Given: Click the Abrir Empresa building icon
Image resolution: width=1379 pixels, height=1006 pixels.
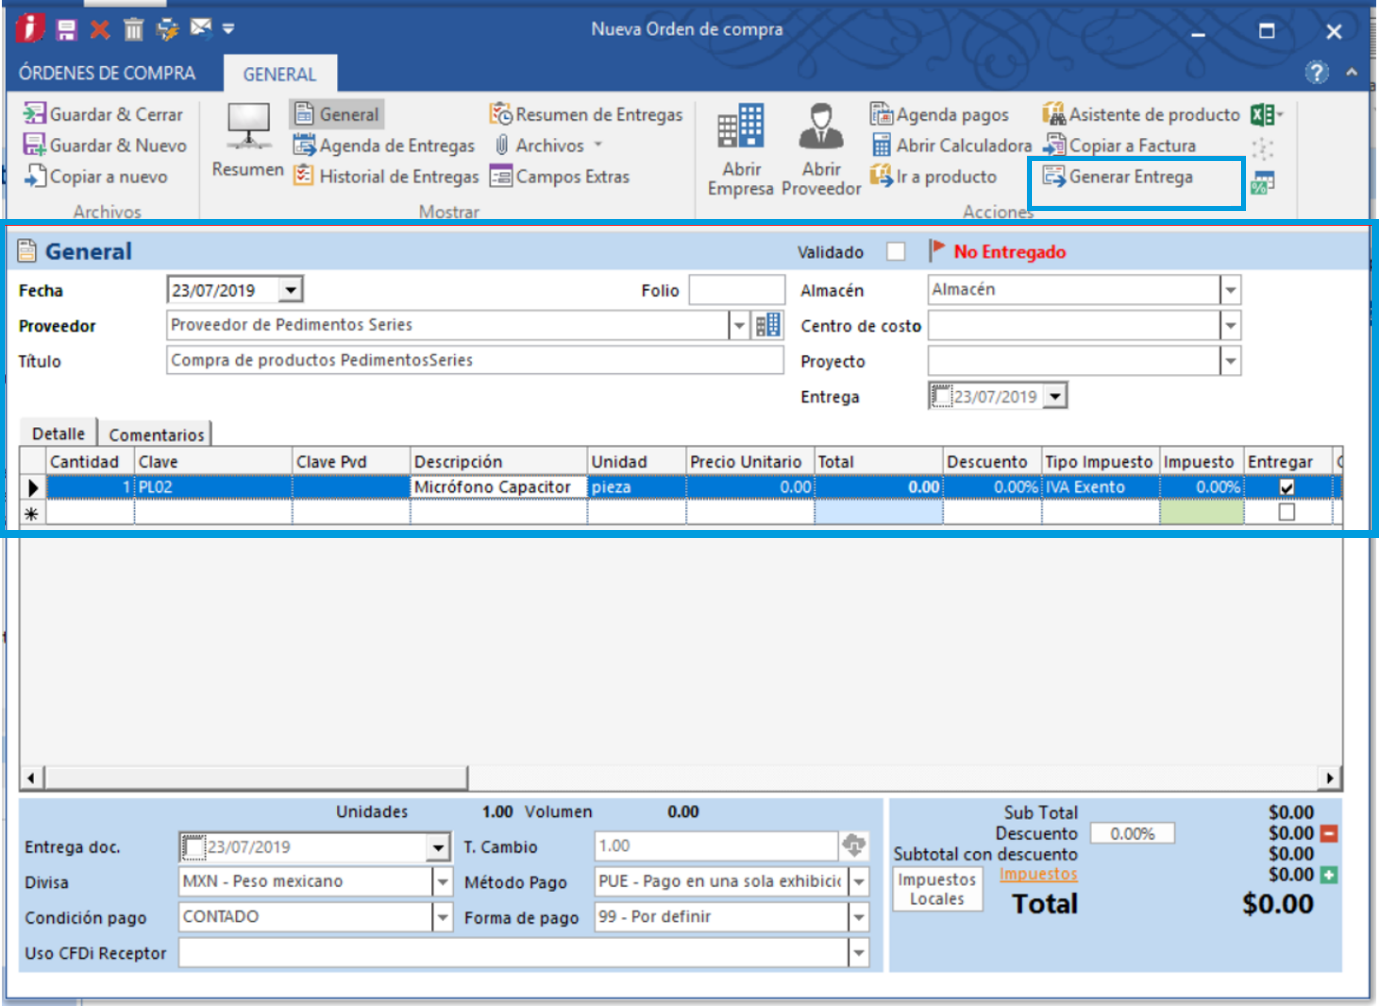Looking at the screenshot, I should (741, 128).
